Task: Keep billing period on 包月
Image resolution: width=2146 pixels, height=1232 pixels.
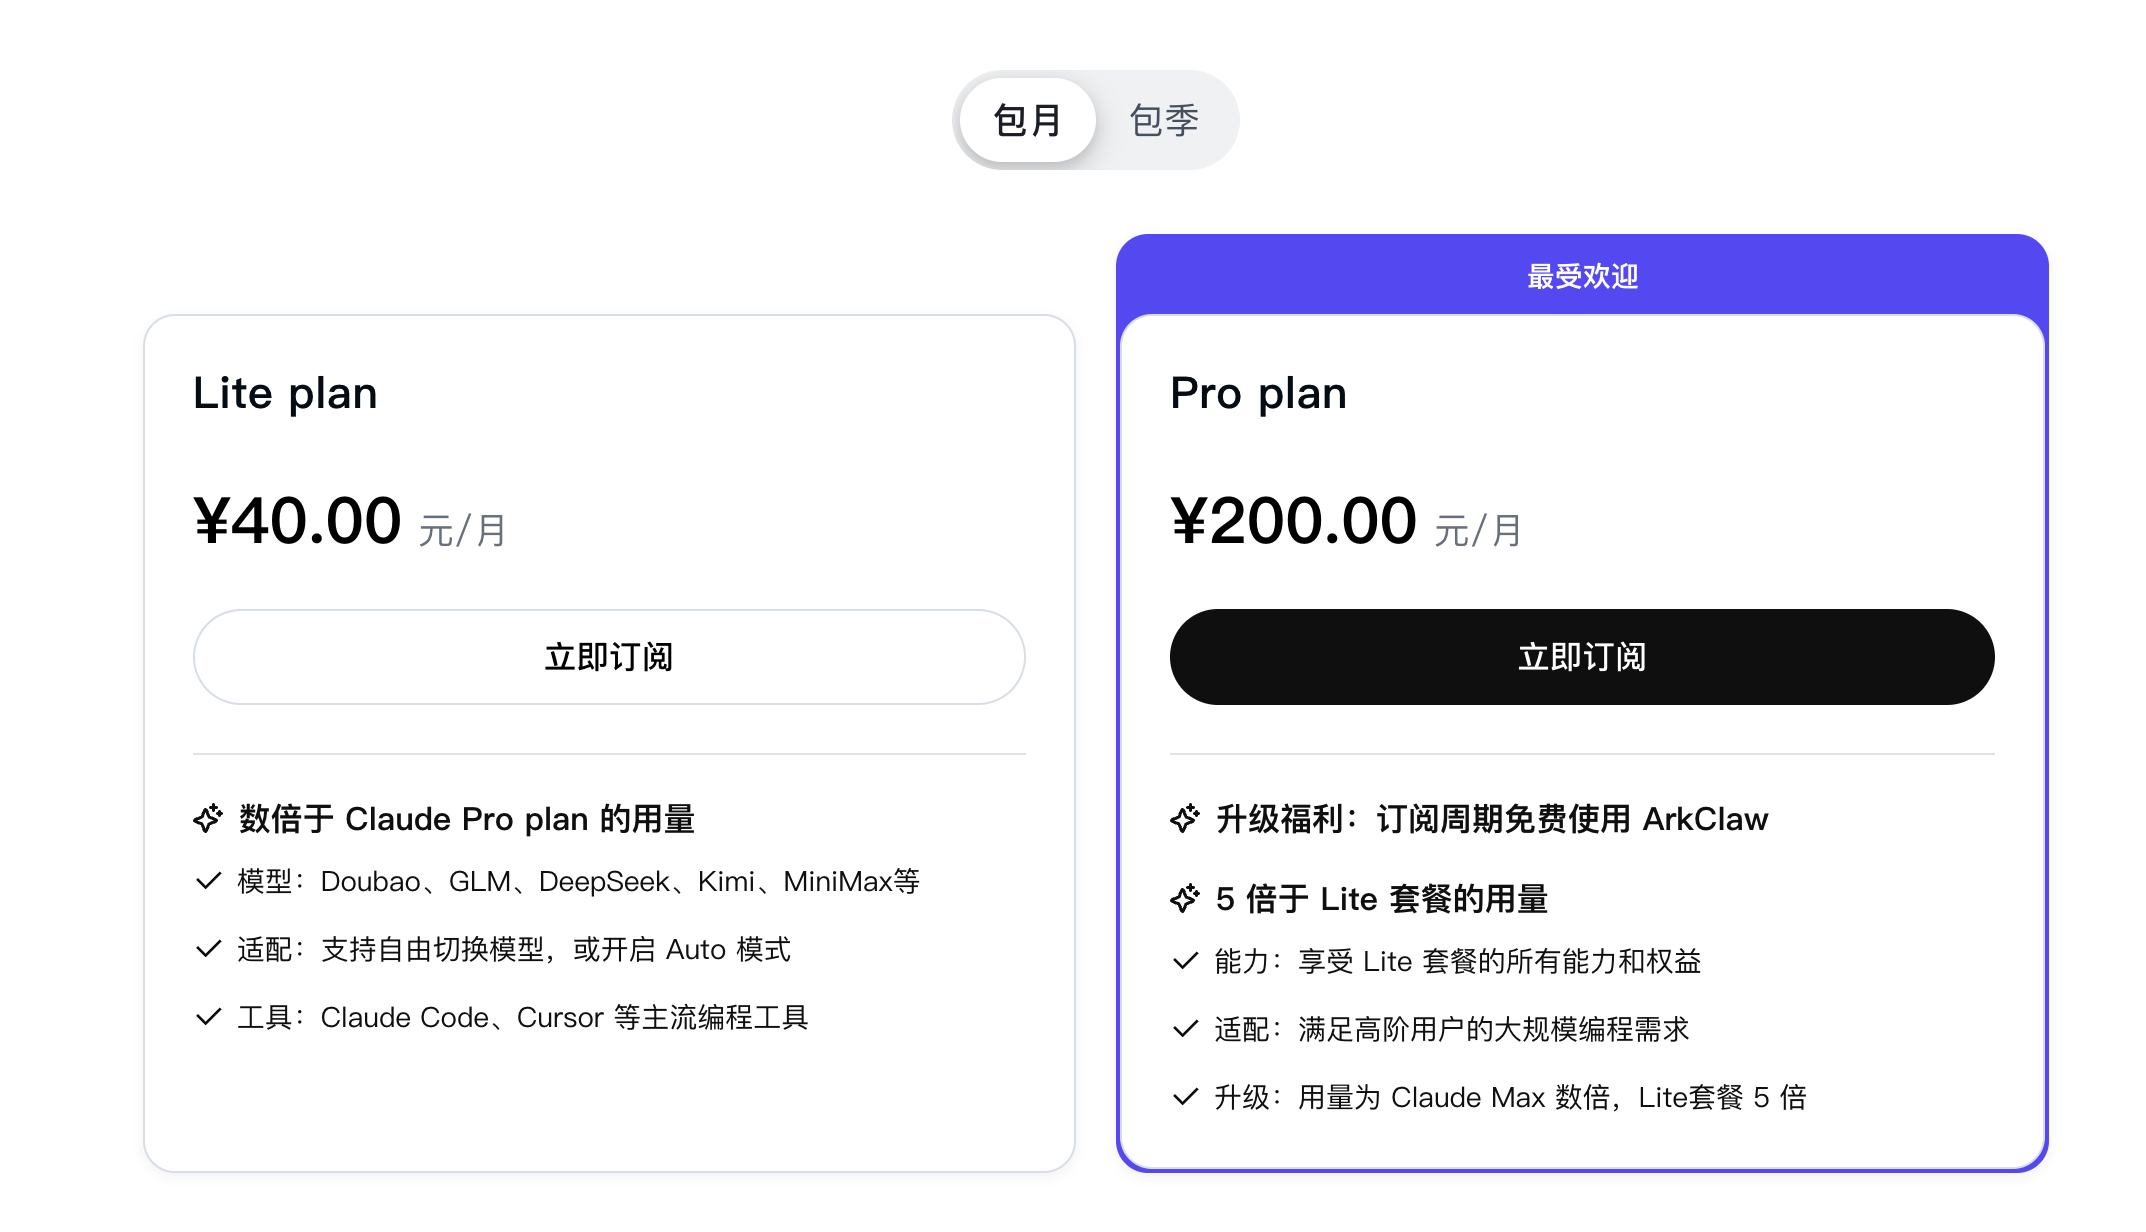Action: (x=1029, y=119)
